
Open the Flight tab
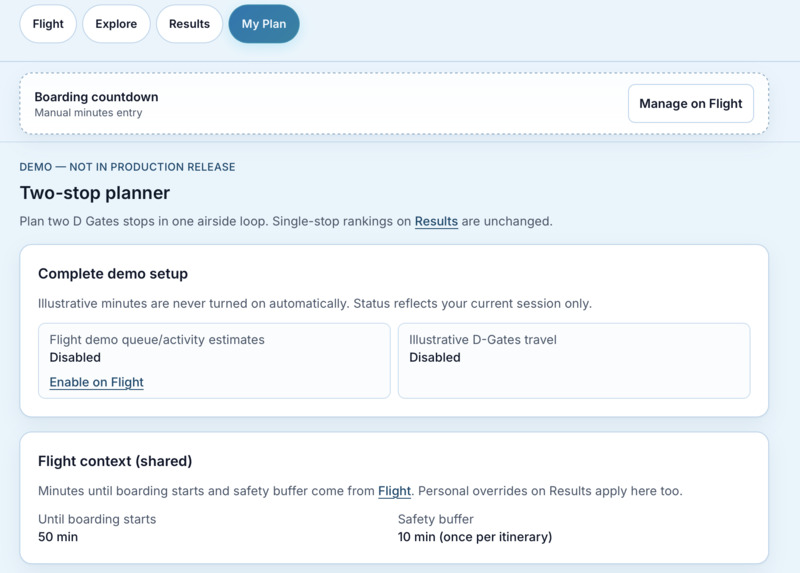[x=48, y=24]
